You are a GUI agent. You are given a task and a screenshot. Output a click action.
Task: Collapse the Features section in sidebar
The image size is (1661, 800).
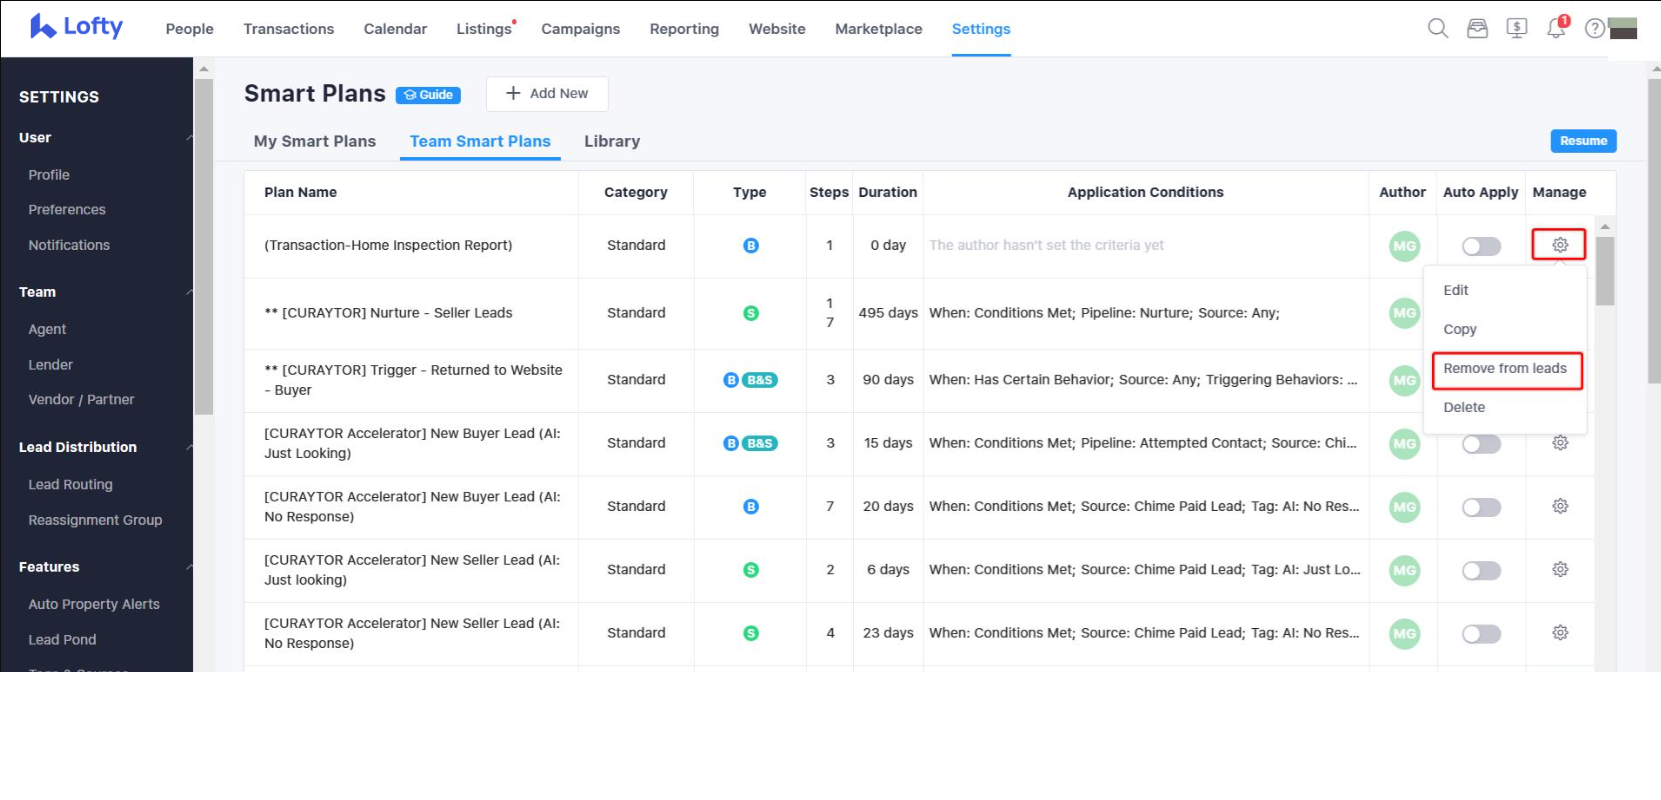188,567
